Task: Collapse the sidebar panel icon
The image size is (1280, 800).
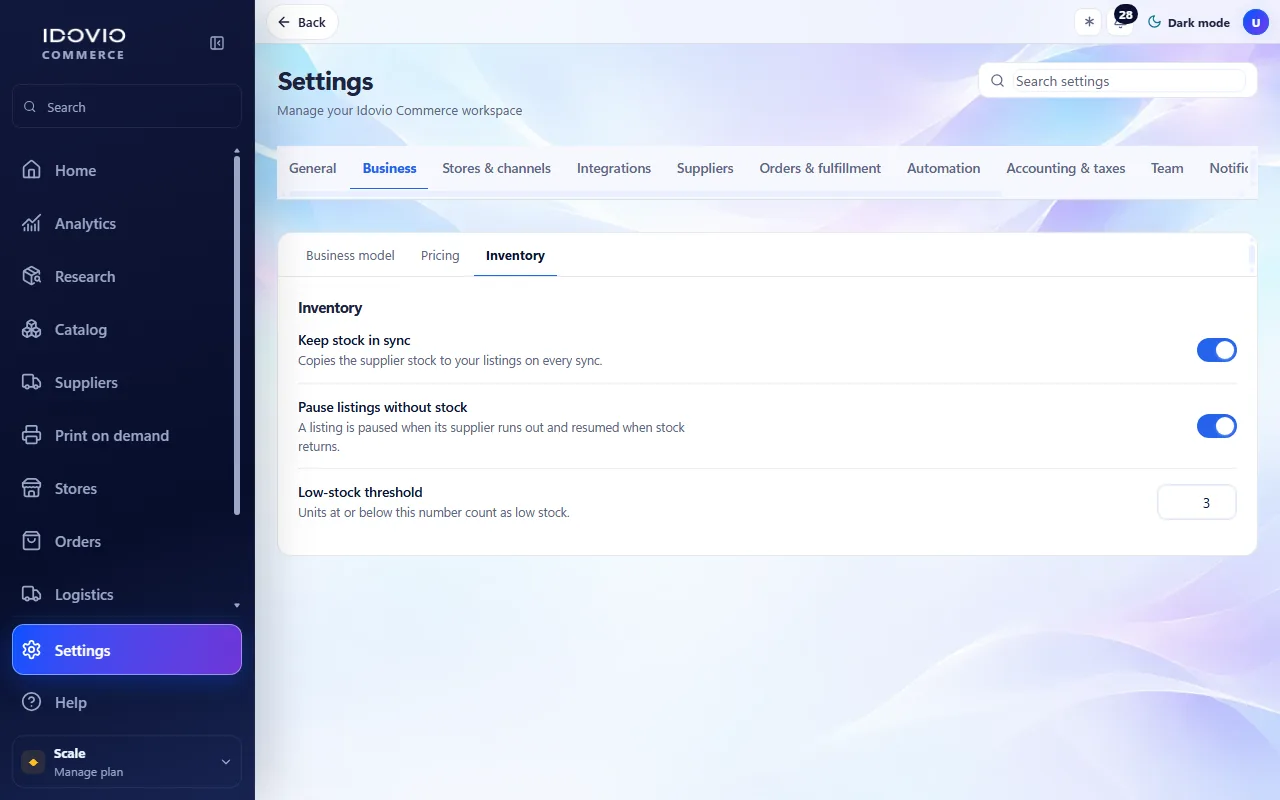Action: click(x=217, y=43)
